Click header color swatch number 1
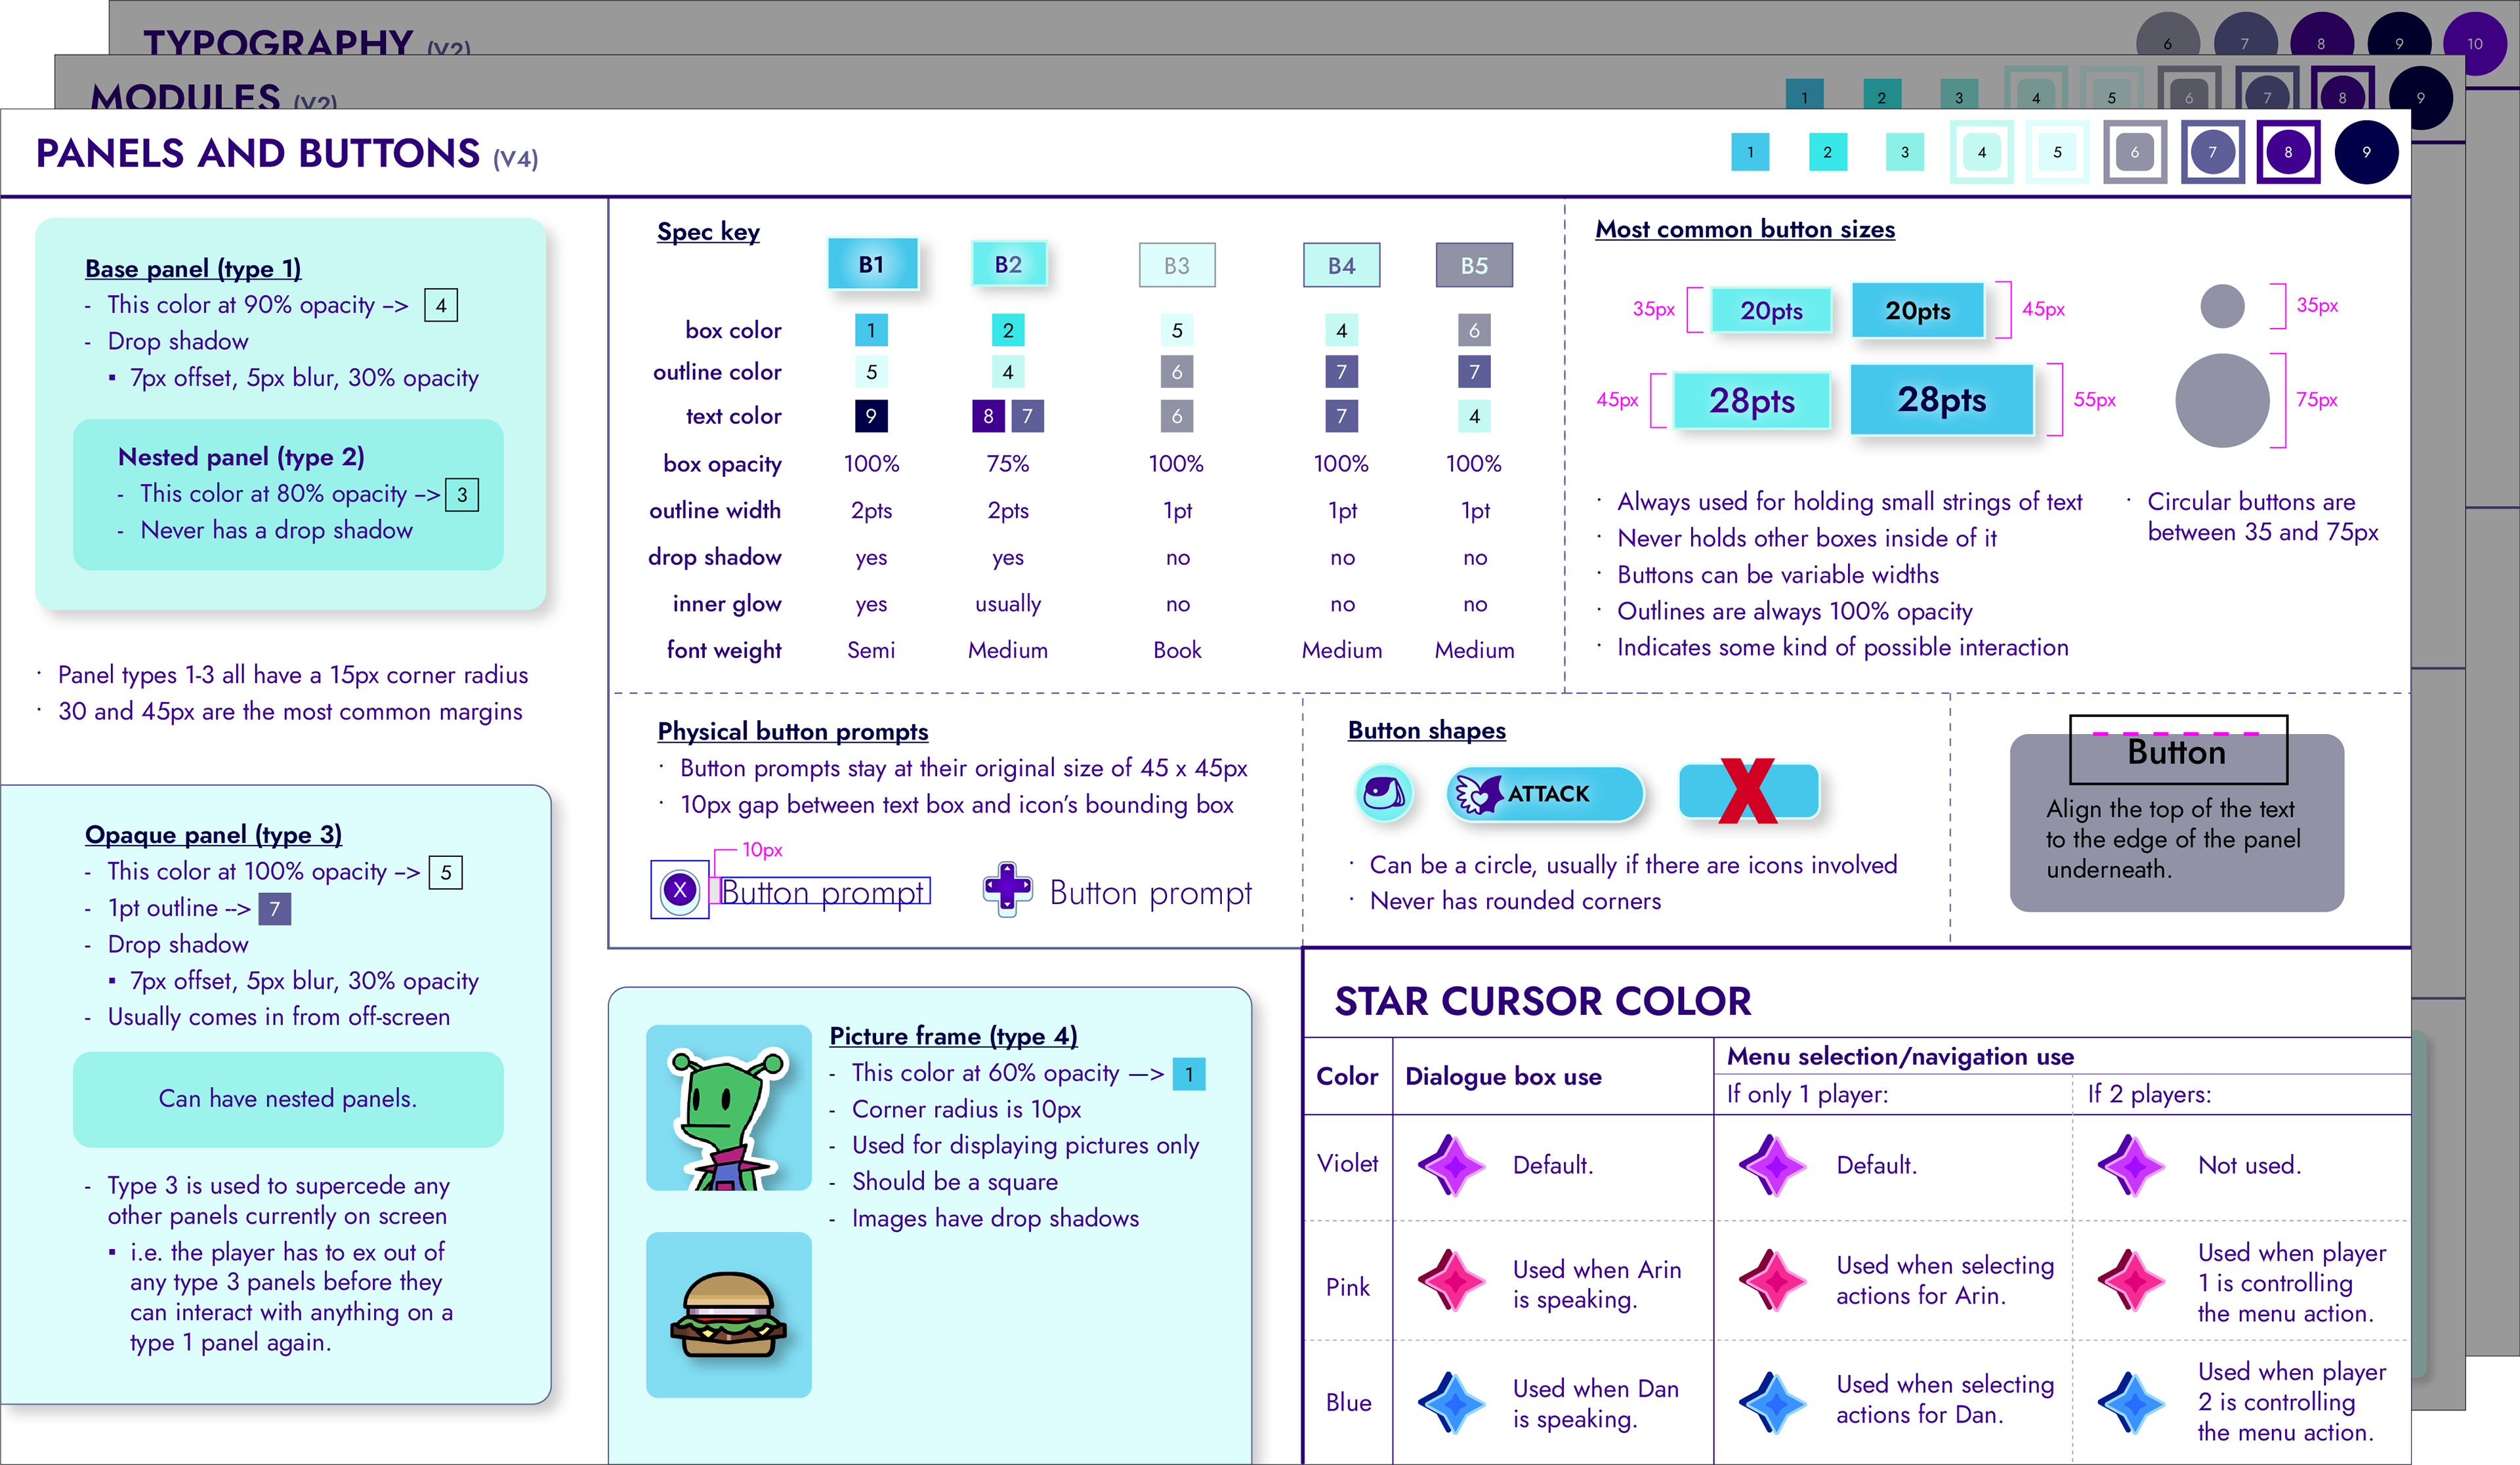Viewport: 2520px width, 1465px height. [1750, 152]
